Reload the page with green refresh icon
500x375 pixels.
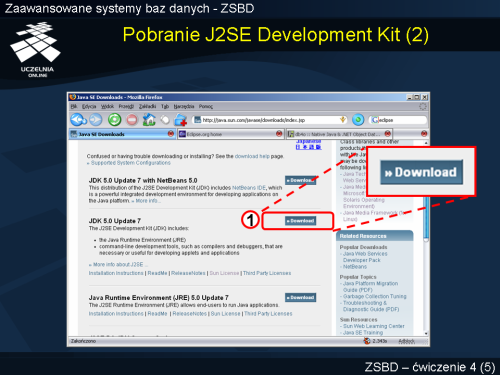(x=115, y=120)
